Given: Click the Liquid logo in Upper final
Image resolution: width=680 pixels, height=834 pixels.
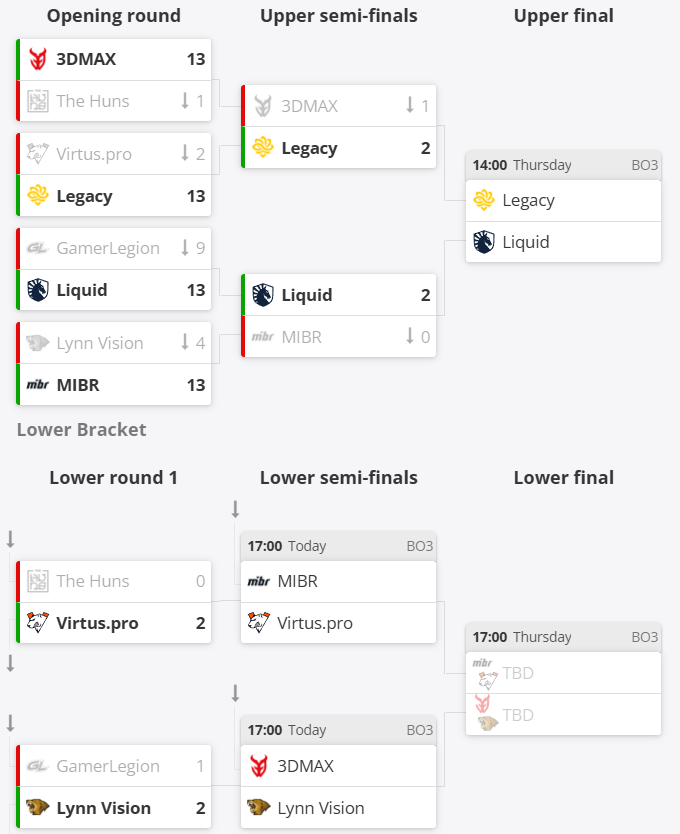Looking at the screenshot, I should pos(484,242).
